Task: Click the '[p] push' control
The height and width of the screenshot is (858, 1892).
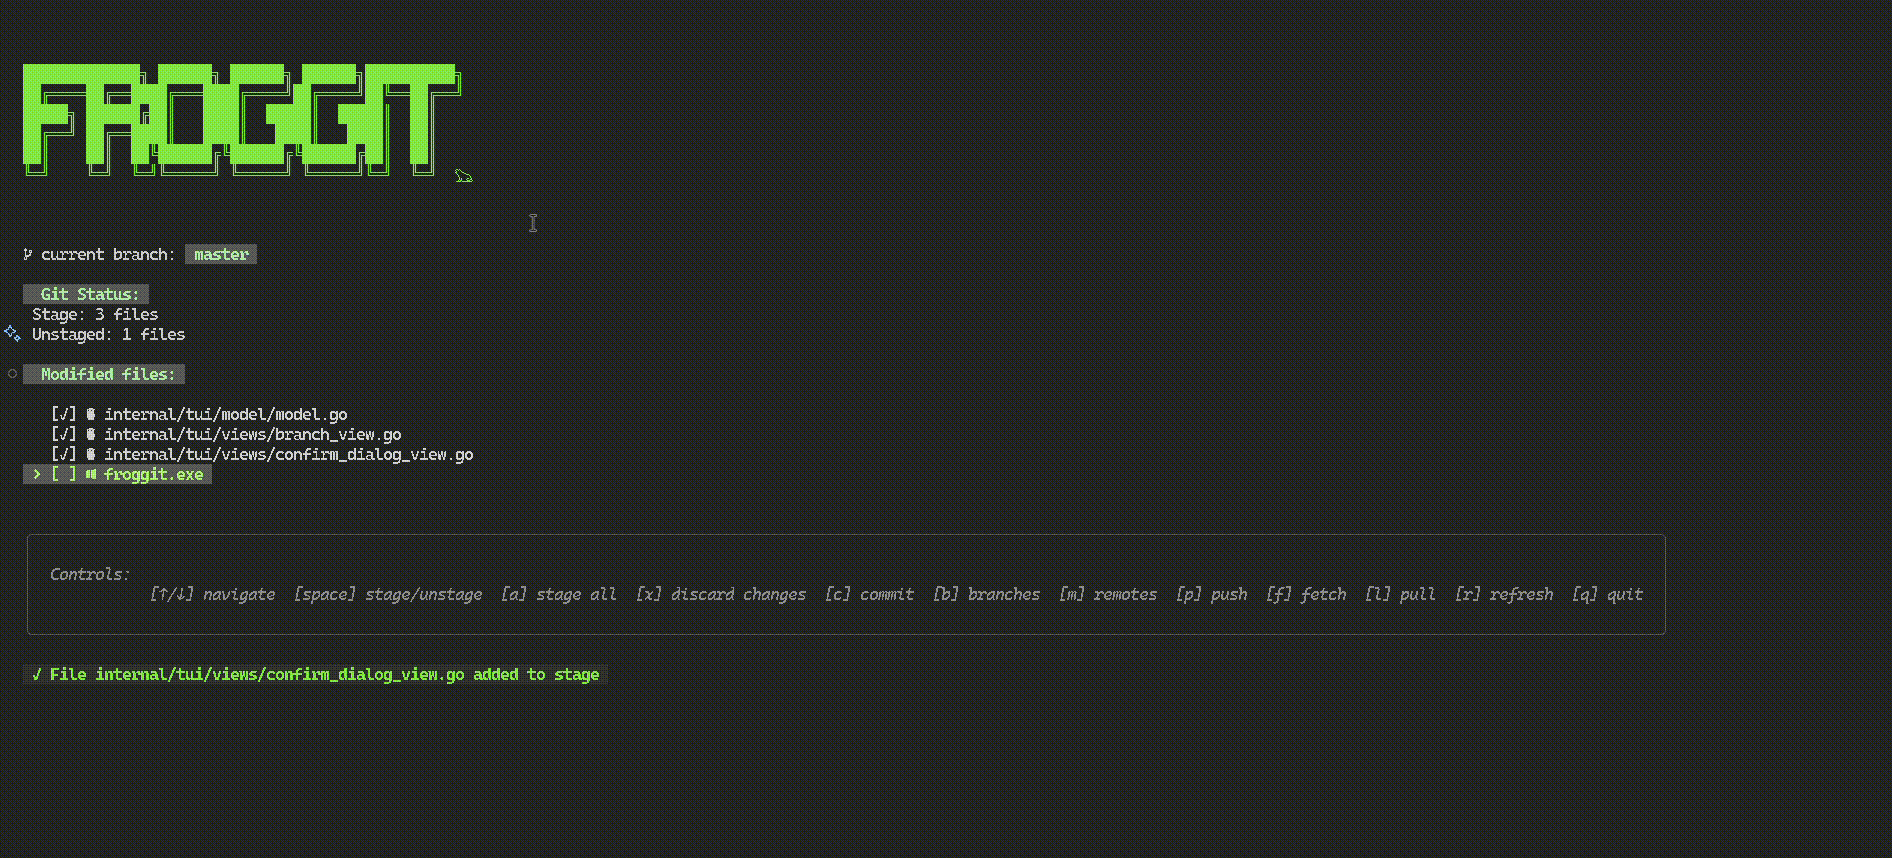Action: tap(1212, 594)
